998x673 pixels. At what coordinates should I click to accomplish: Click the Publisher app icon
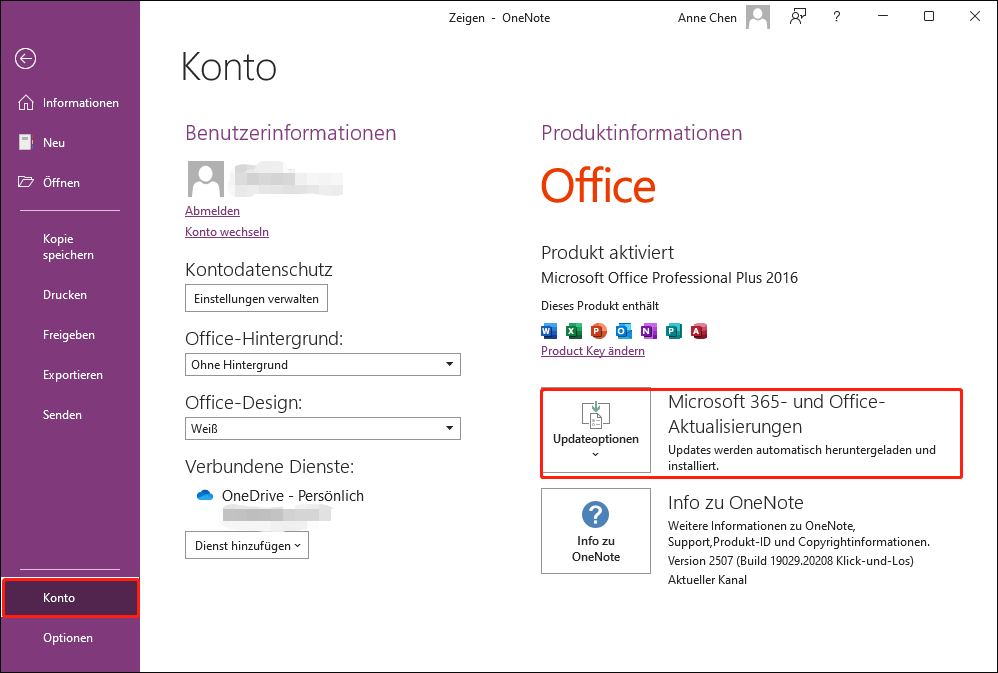coord(673,331)
